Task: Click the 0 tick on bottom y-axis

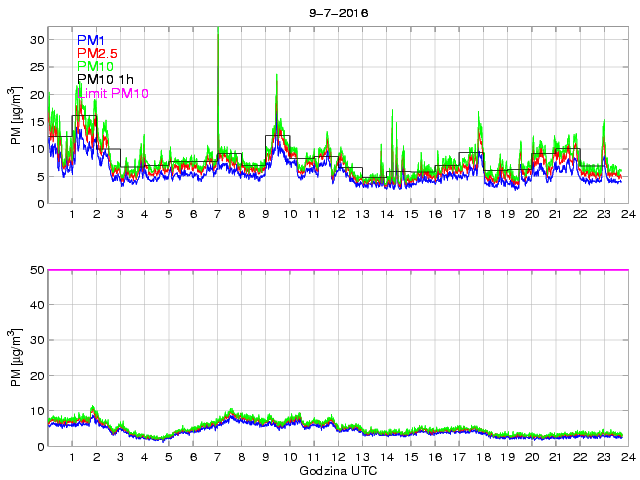Action: pyautogui.click(x=39, y=446)
